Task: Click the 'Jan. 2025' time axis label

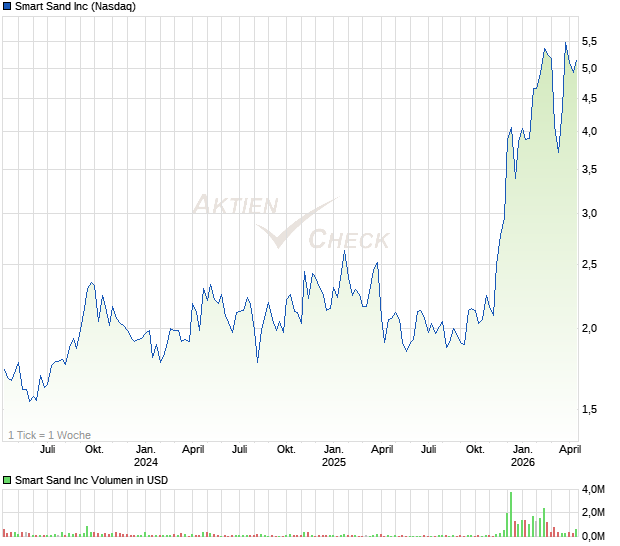Action: pos(334,455)
